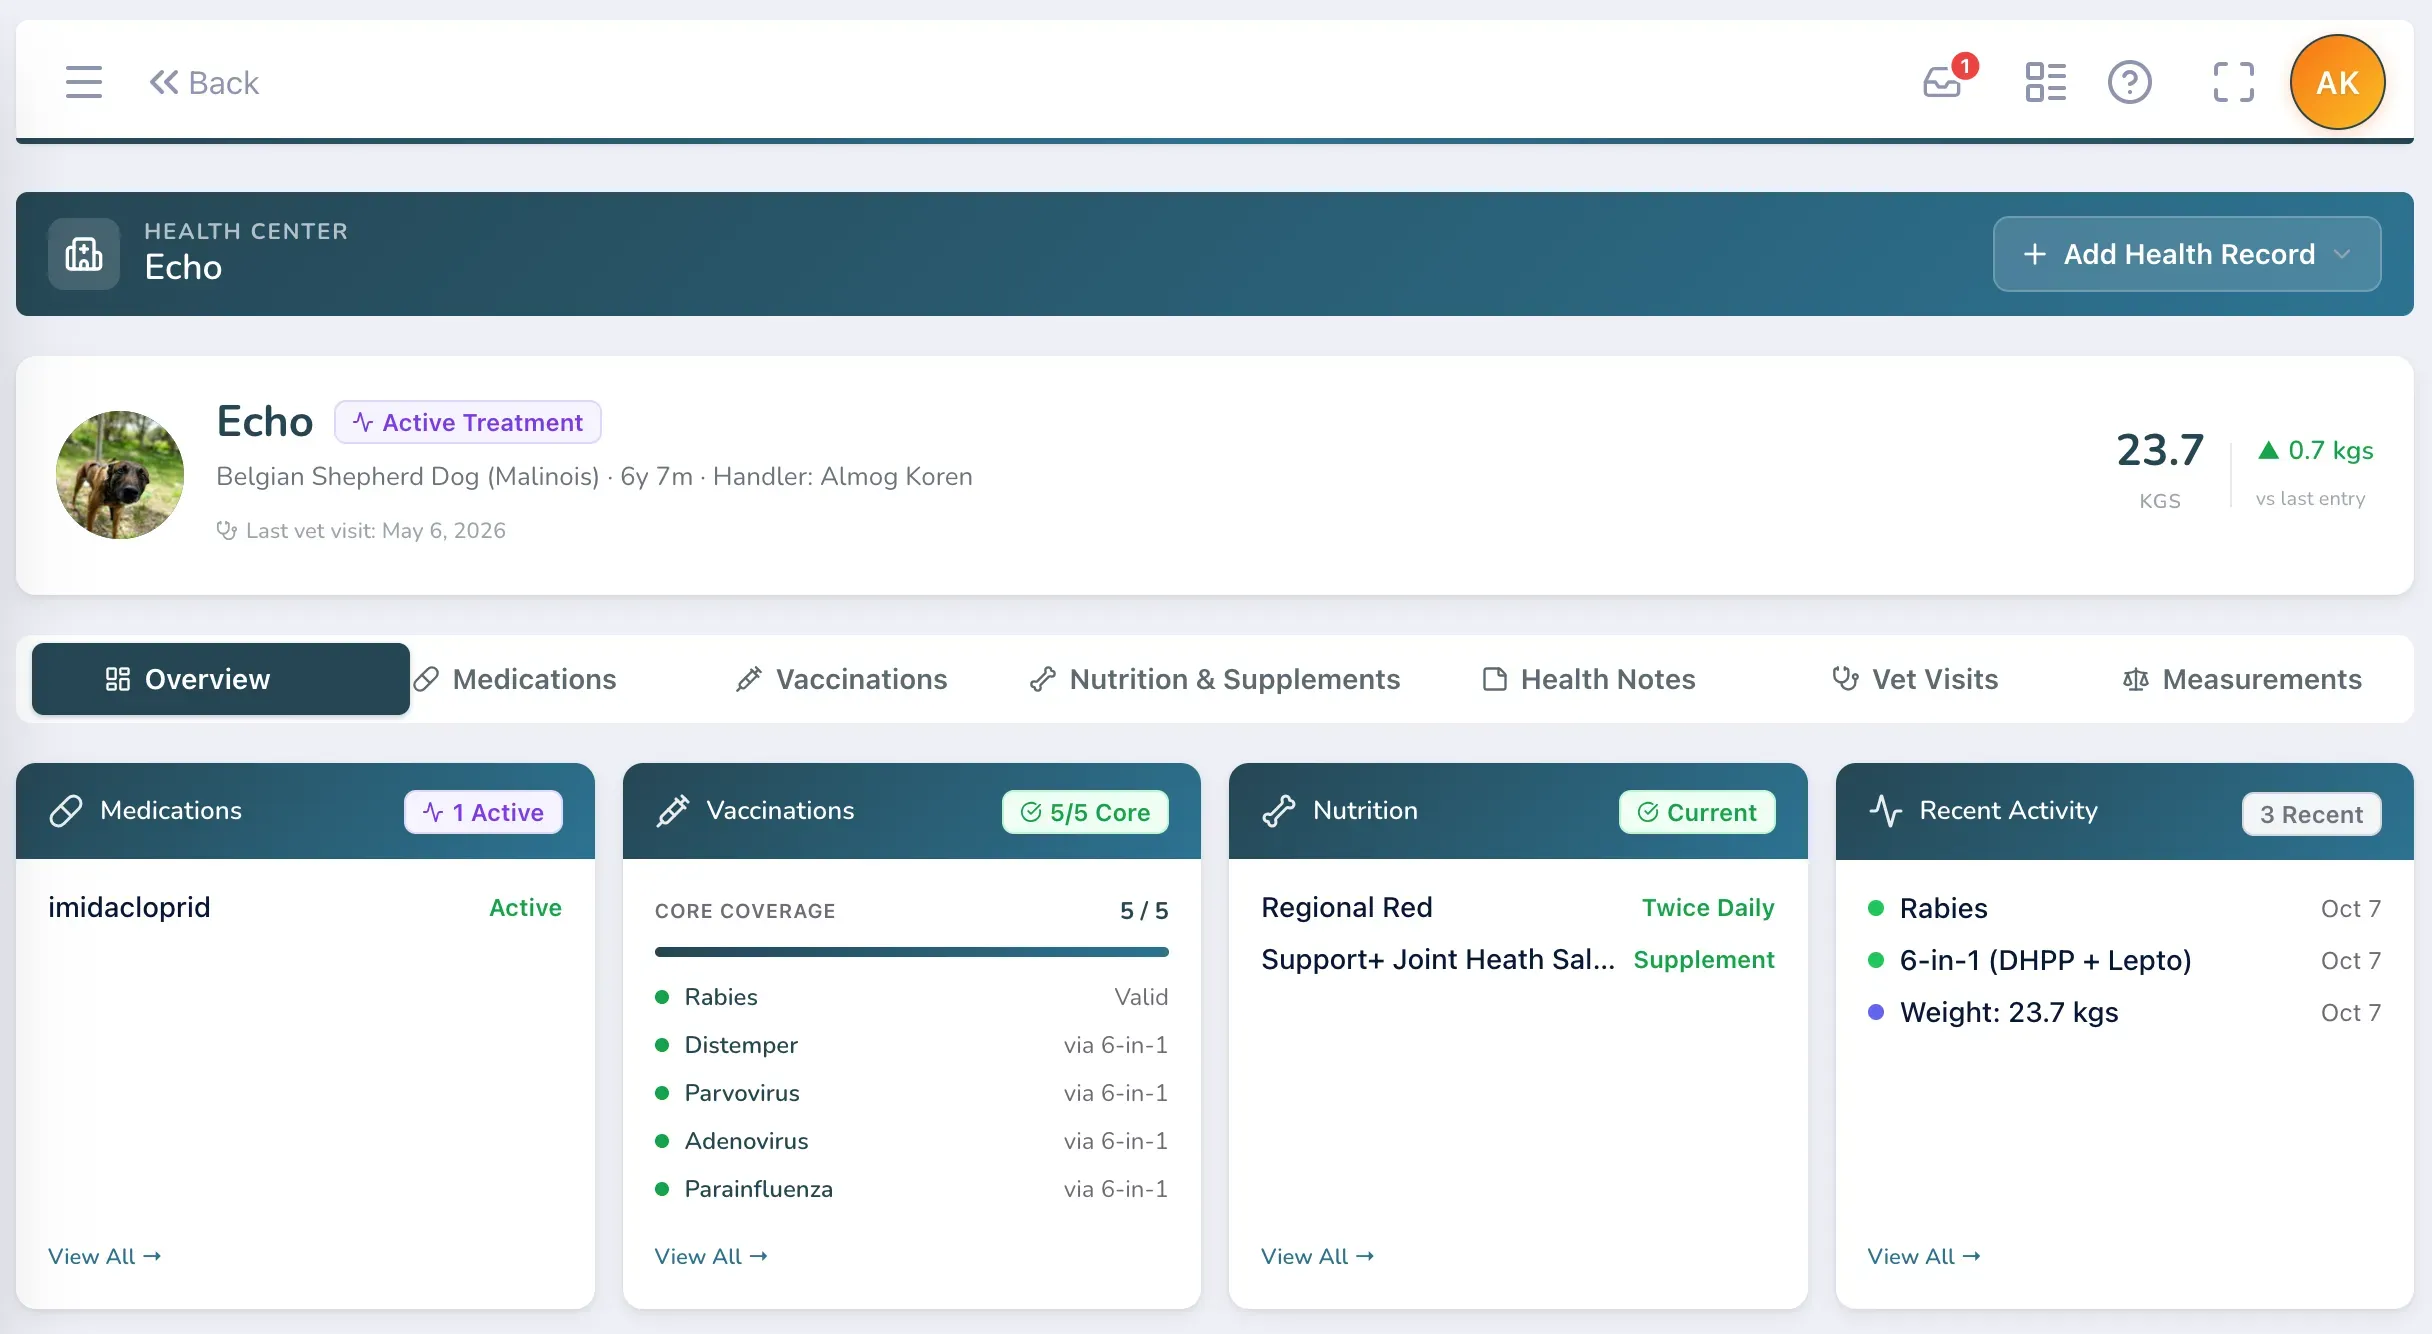The height and width of the screenshot is (1334, 2432).
Task: Open the Nutrition & Supplements tab
Action: point(1215,679)
